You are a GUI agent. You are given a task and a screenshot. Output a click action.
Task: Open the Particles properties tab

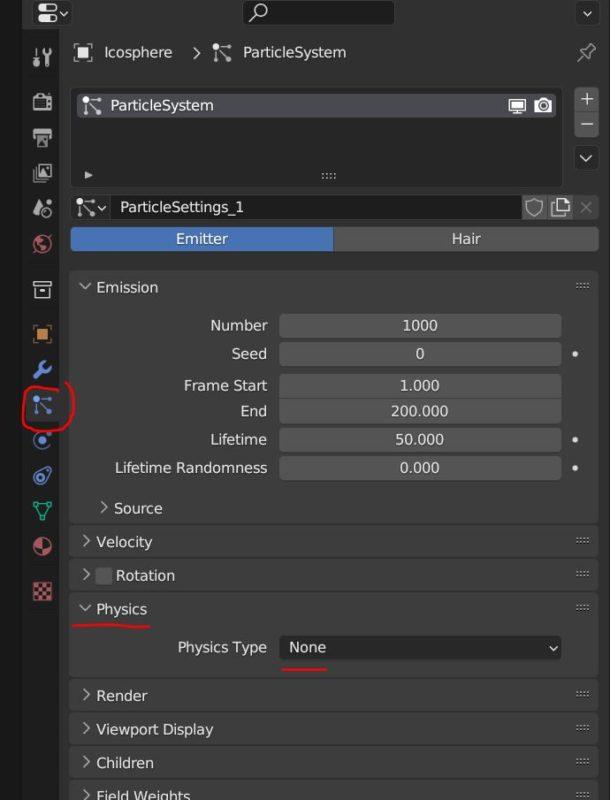(42, 405)
